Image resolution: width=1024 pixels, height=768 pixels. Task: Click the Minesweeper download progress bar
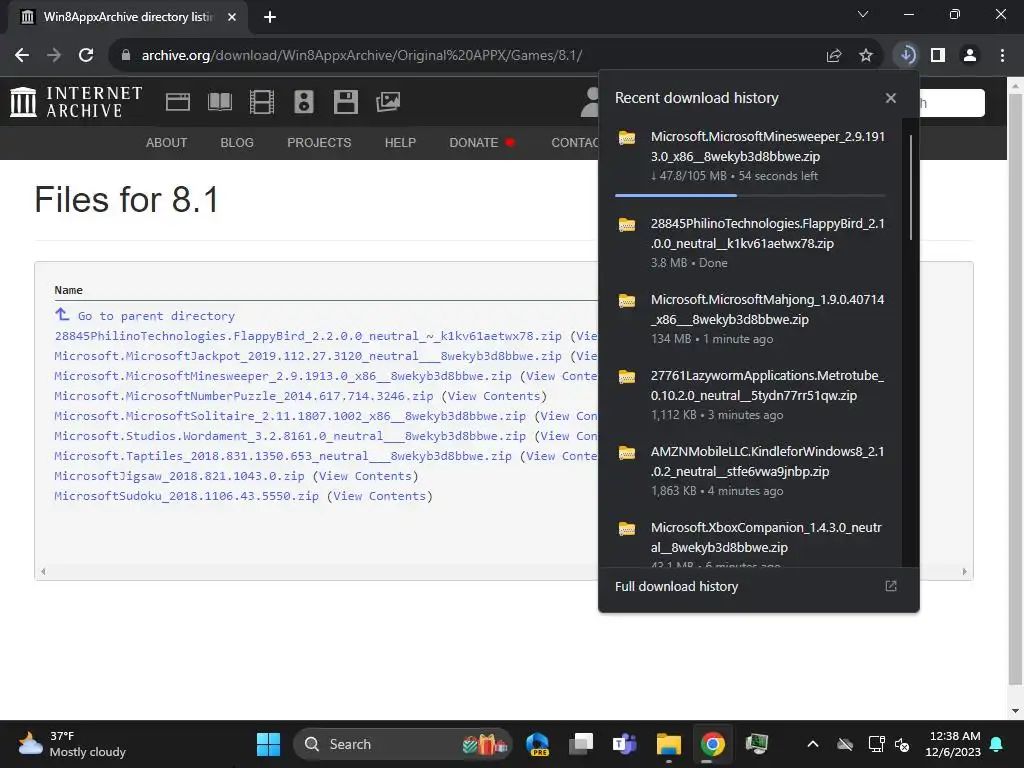click(750, 195)
